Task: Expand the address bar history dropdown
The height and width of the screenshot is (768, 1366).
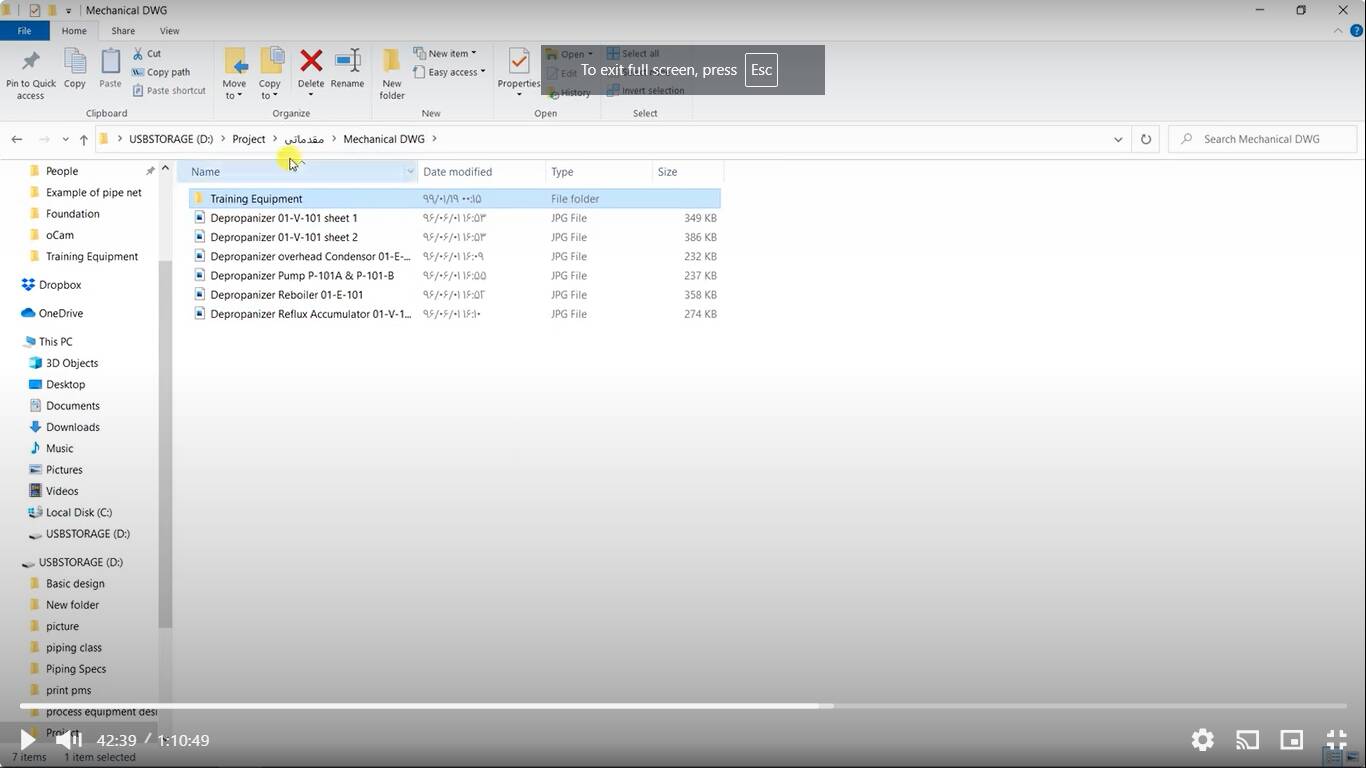Action: pos(1118,139)
